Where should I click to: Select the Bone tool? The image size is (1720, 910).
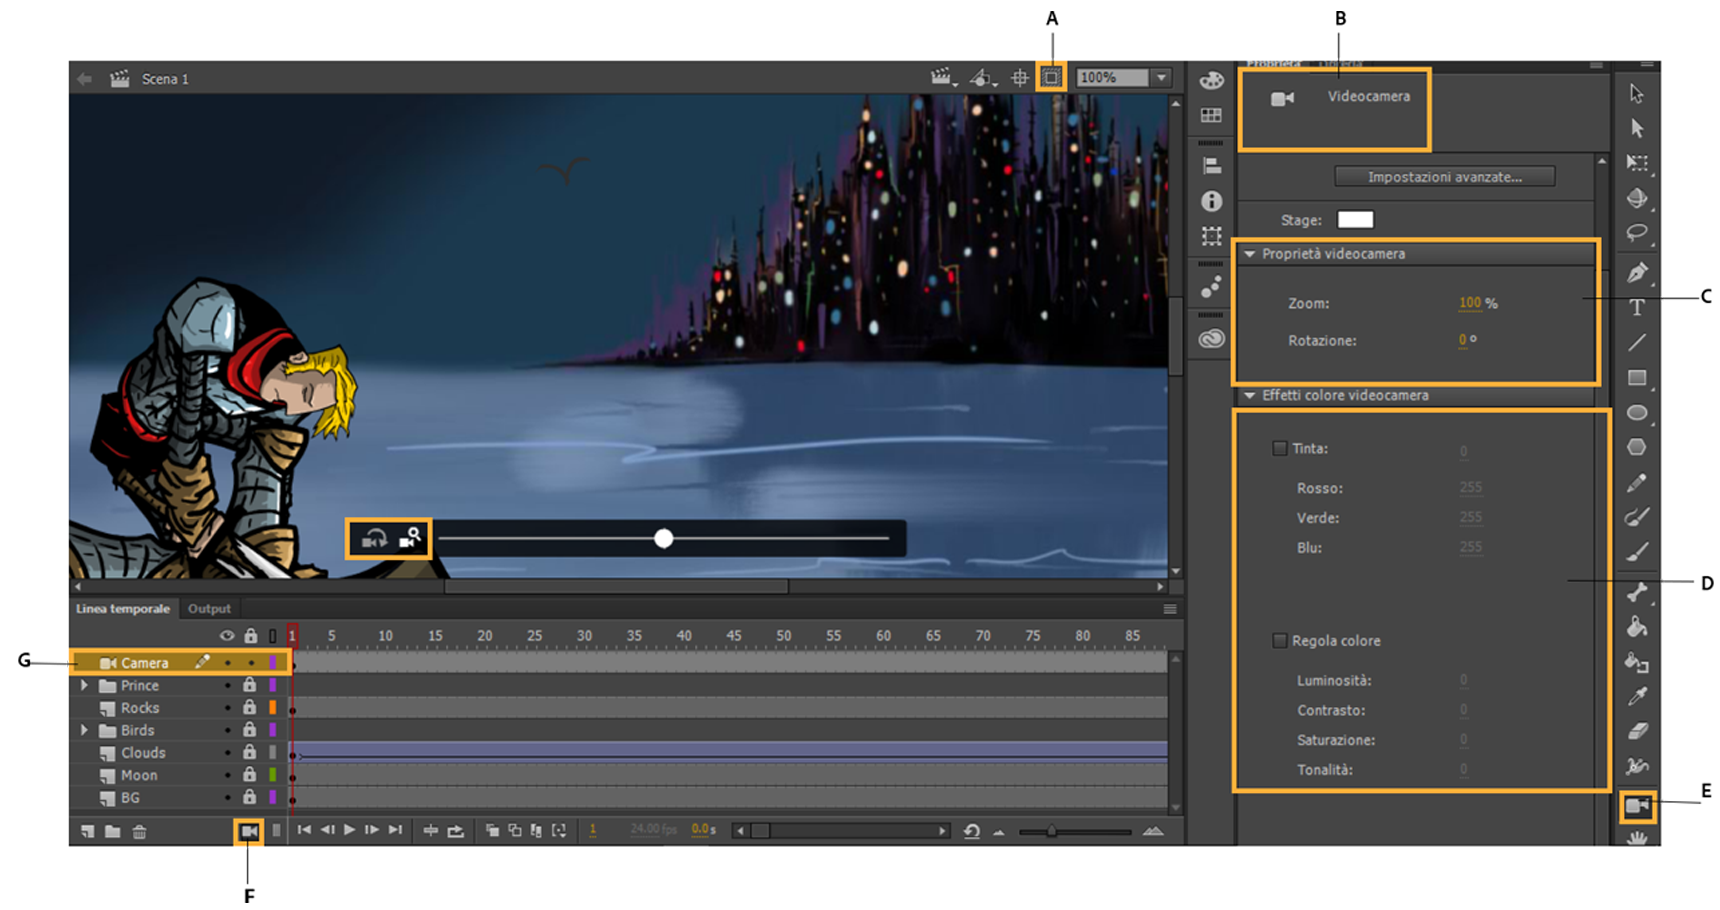click(1637, 592)
